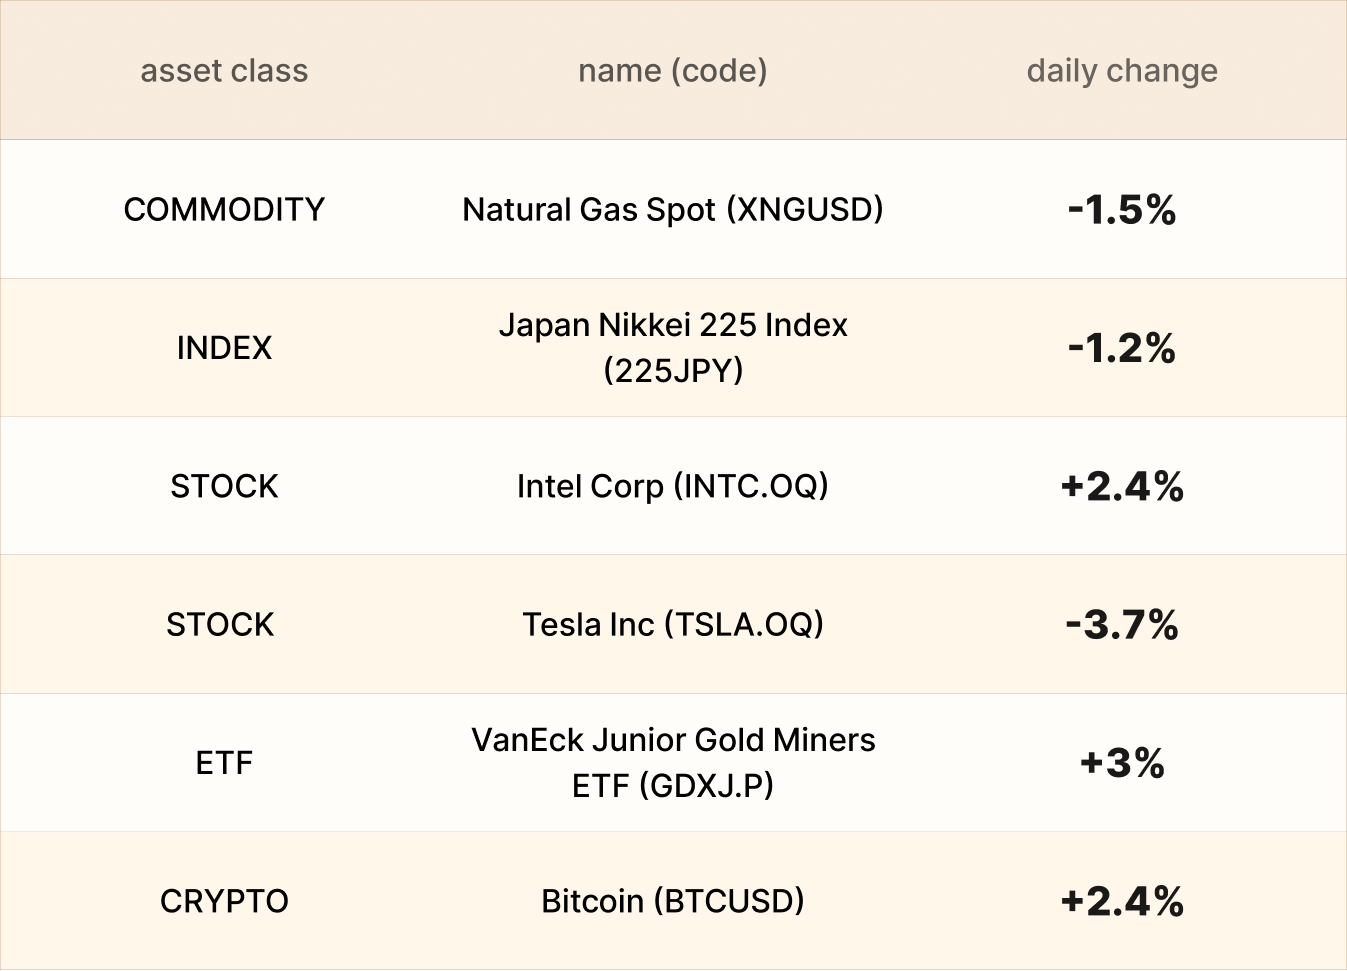Click Natural Gas Spot (XNGUSD) name
This screenshot has height=971, width=1347.
click(x=672, y=209)
